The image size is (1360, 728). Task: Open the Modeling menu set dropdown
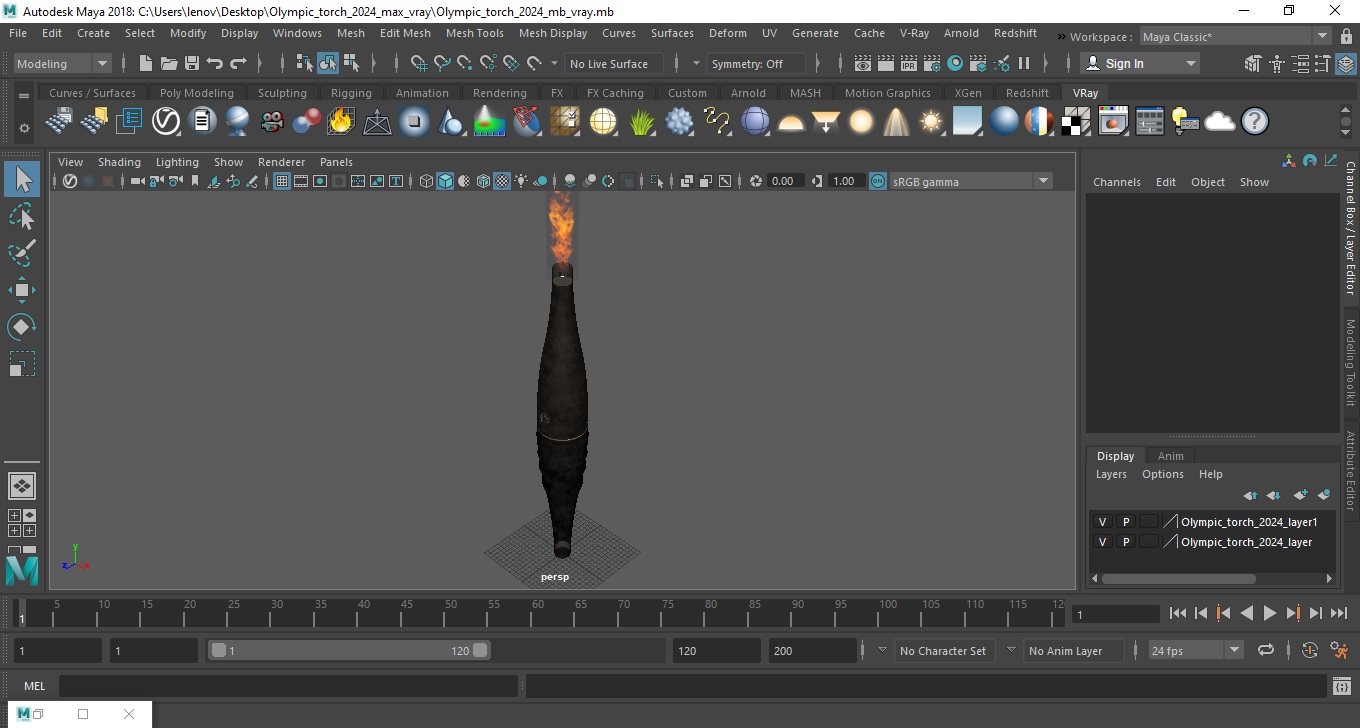63,63
